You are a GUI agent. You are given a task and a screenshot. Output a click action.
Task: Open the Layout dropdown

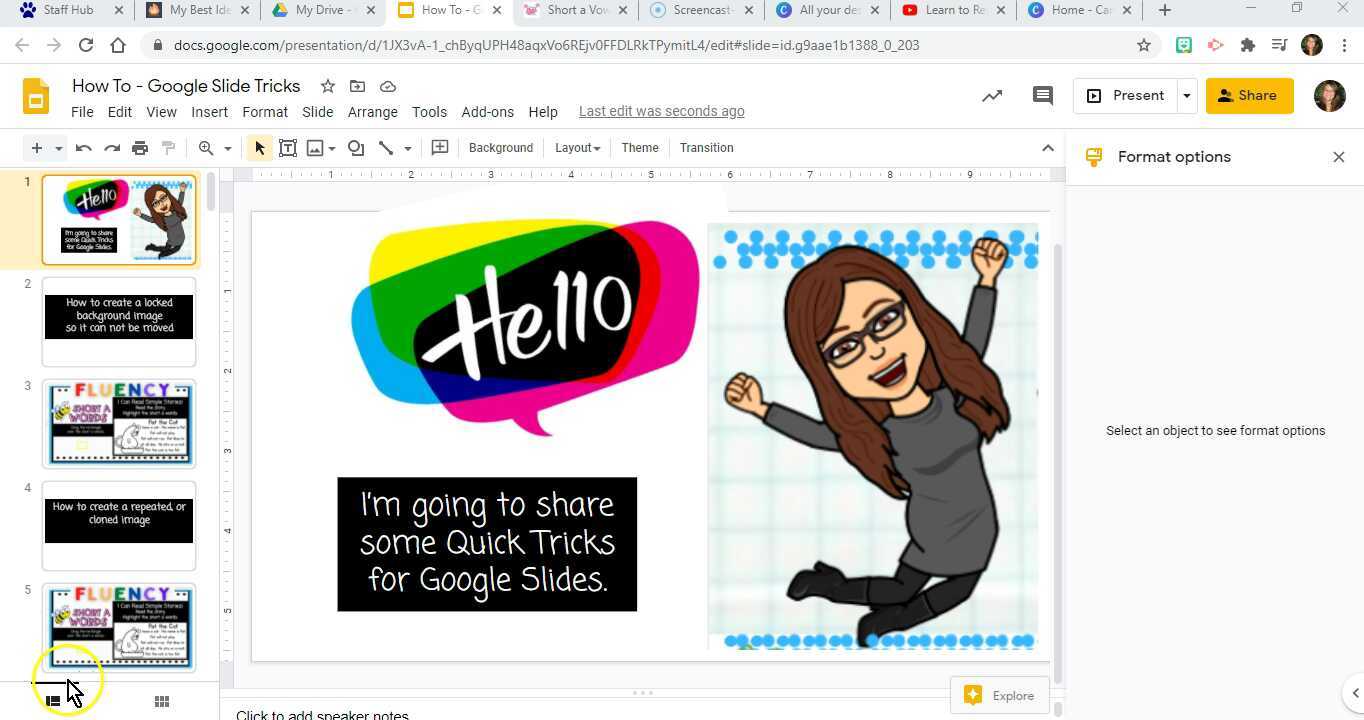point(577,147)
